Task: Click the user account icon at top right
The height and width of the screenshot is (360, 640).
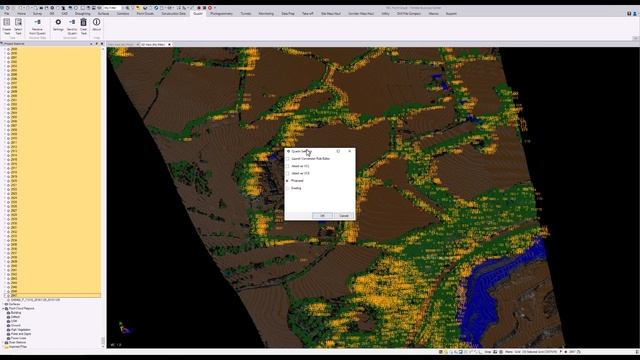Action: [635, 13]
